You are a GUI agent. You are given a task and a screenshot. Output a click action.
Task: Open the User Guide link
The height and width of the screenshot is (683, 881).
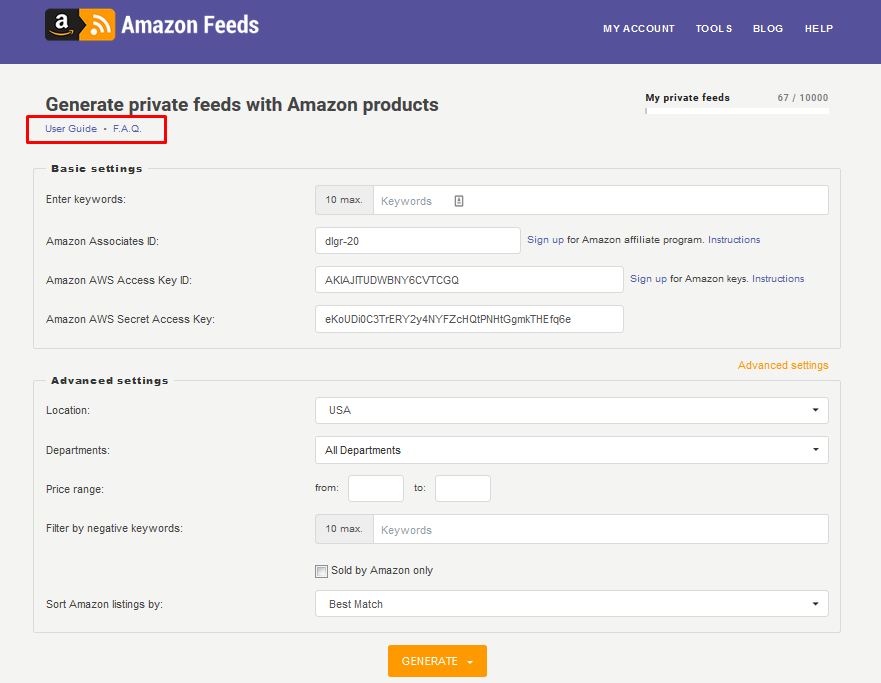(x=71, y=129)
